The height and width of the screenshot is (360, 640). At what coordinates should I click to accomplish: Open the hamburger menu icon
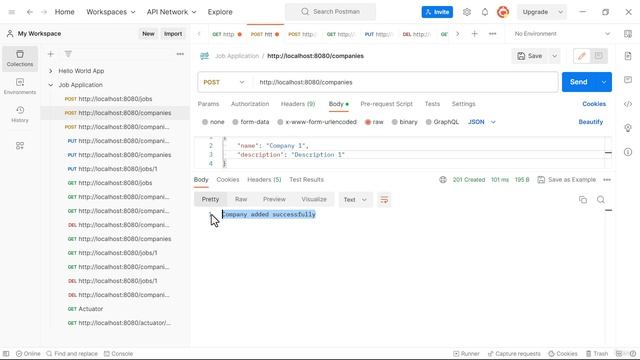(x=12, y=12)
